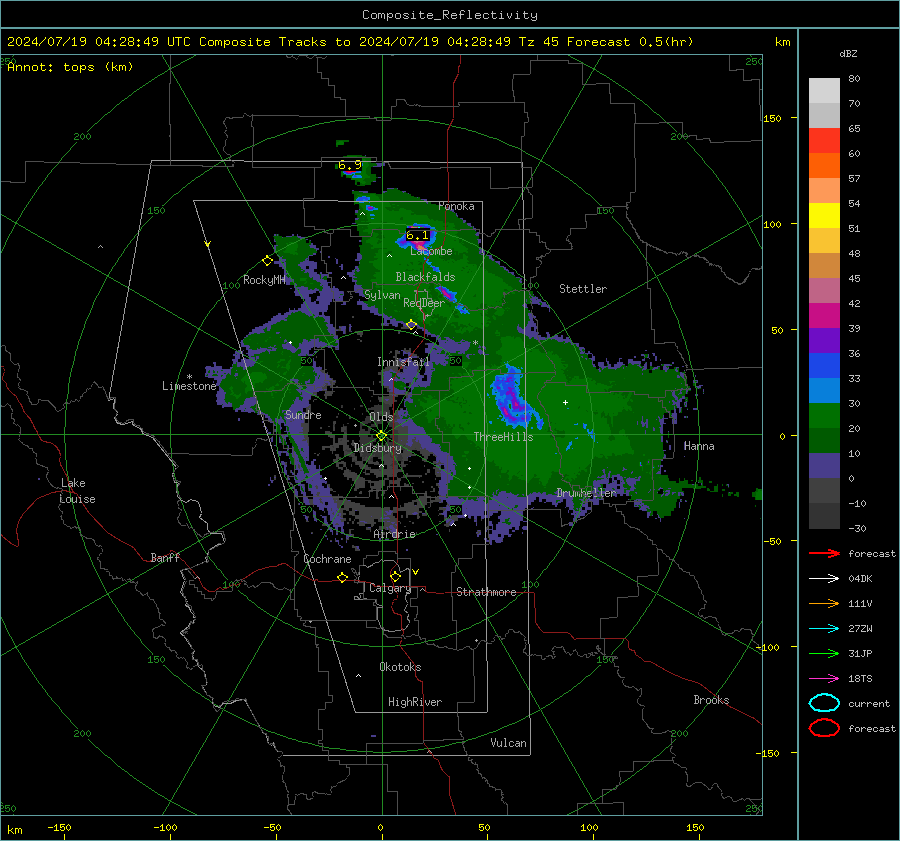Click the Sylvan label
Screen dimensions: 900x841
(382, 295)
